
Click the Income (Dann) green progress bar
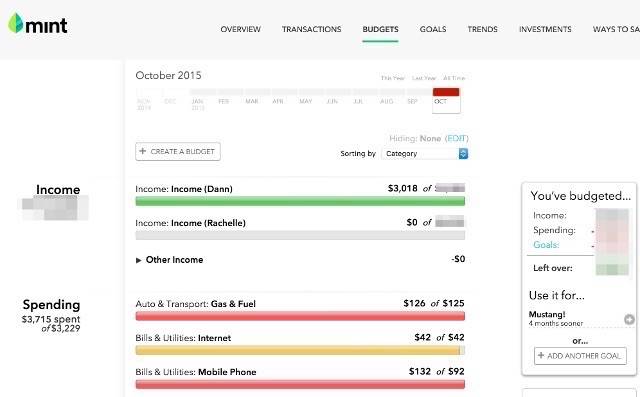click(x=300, y=201)
